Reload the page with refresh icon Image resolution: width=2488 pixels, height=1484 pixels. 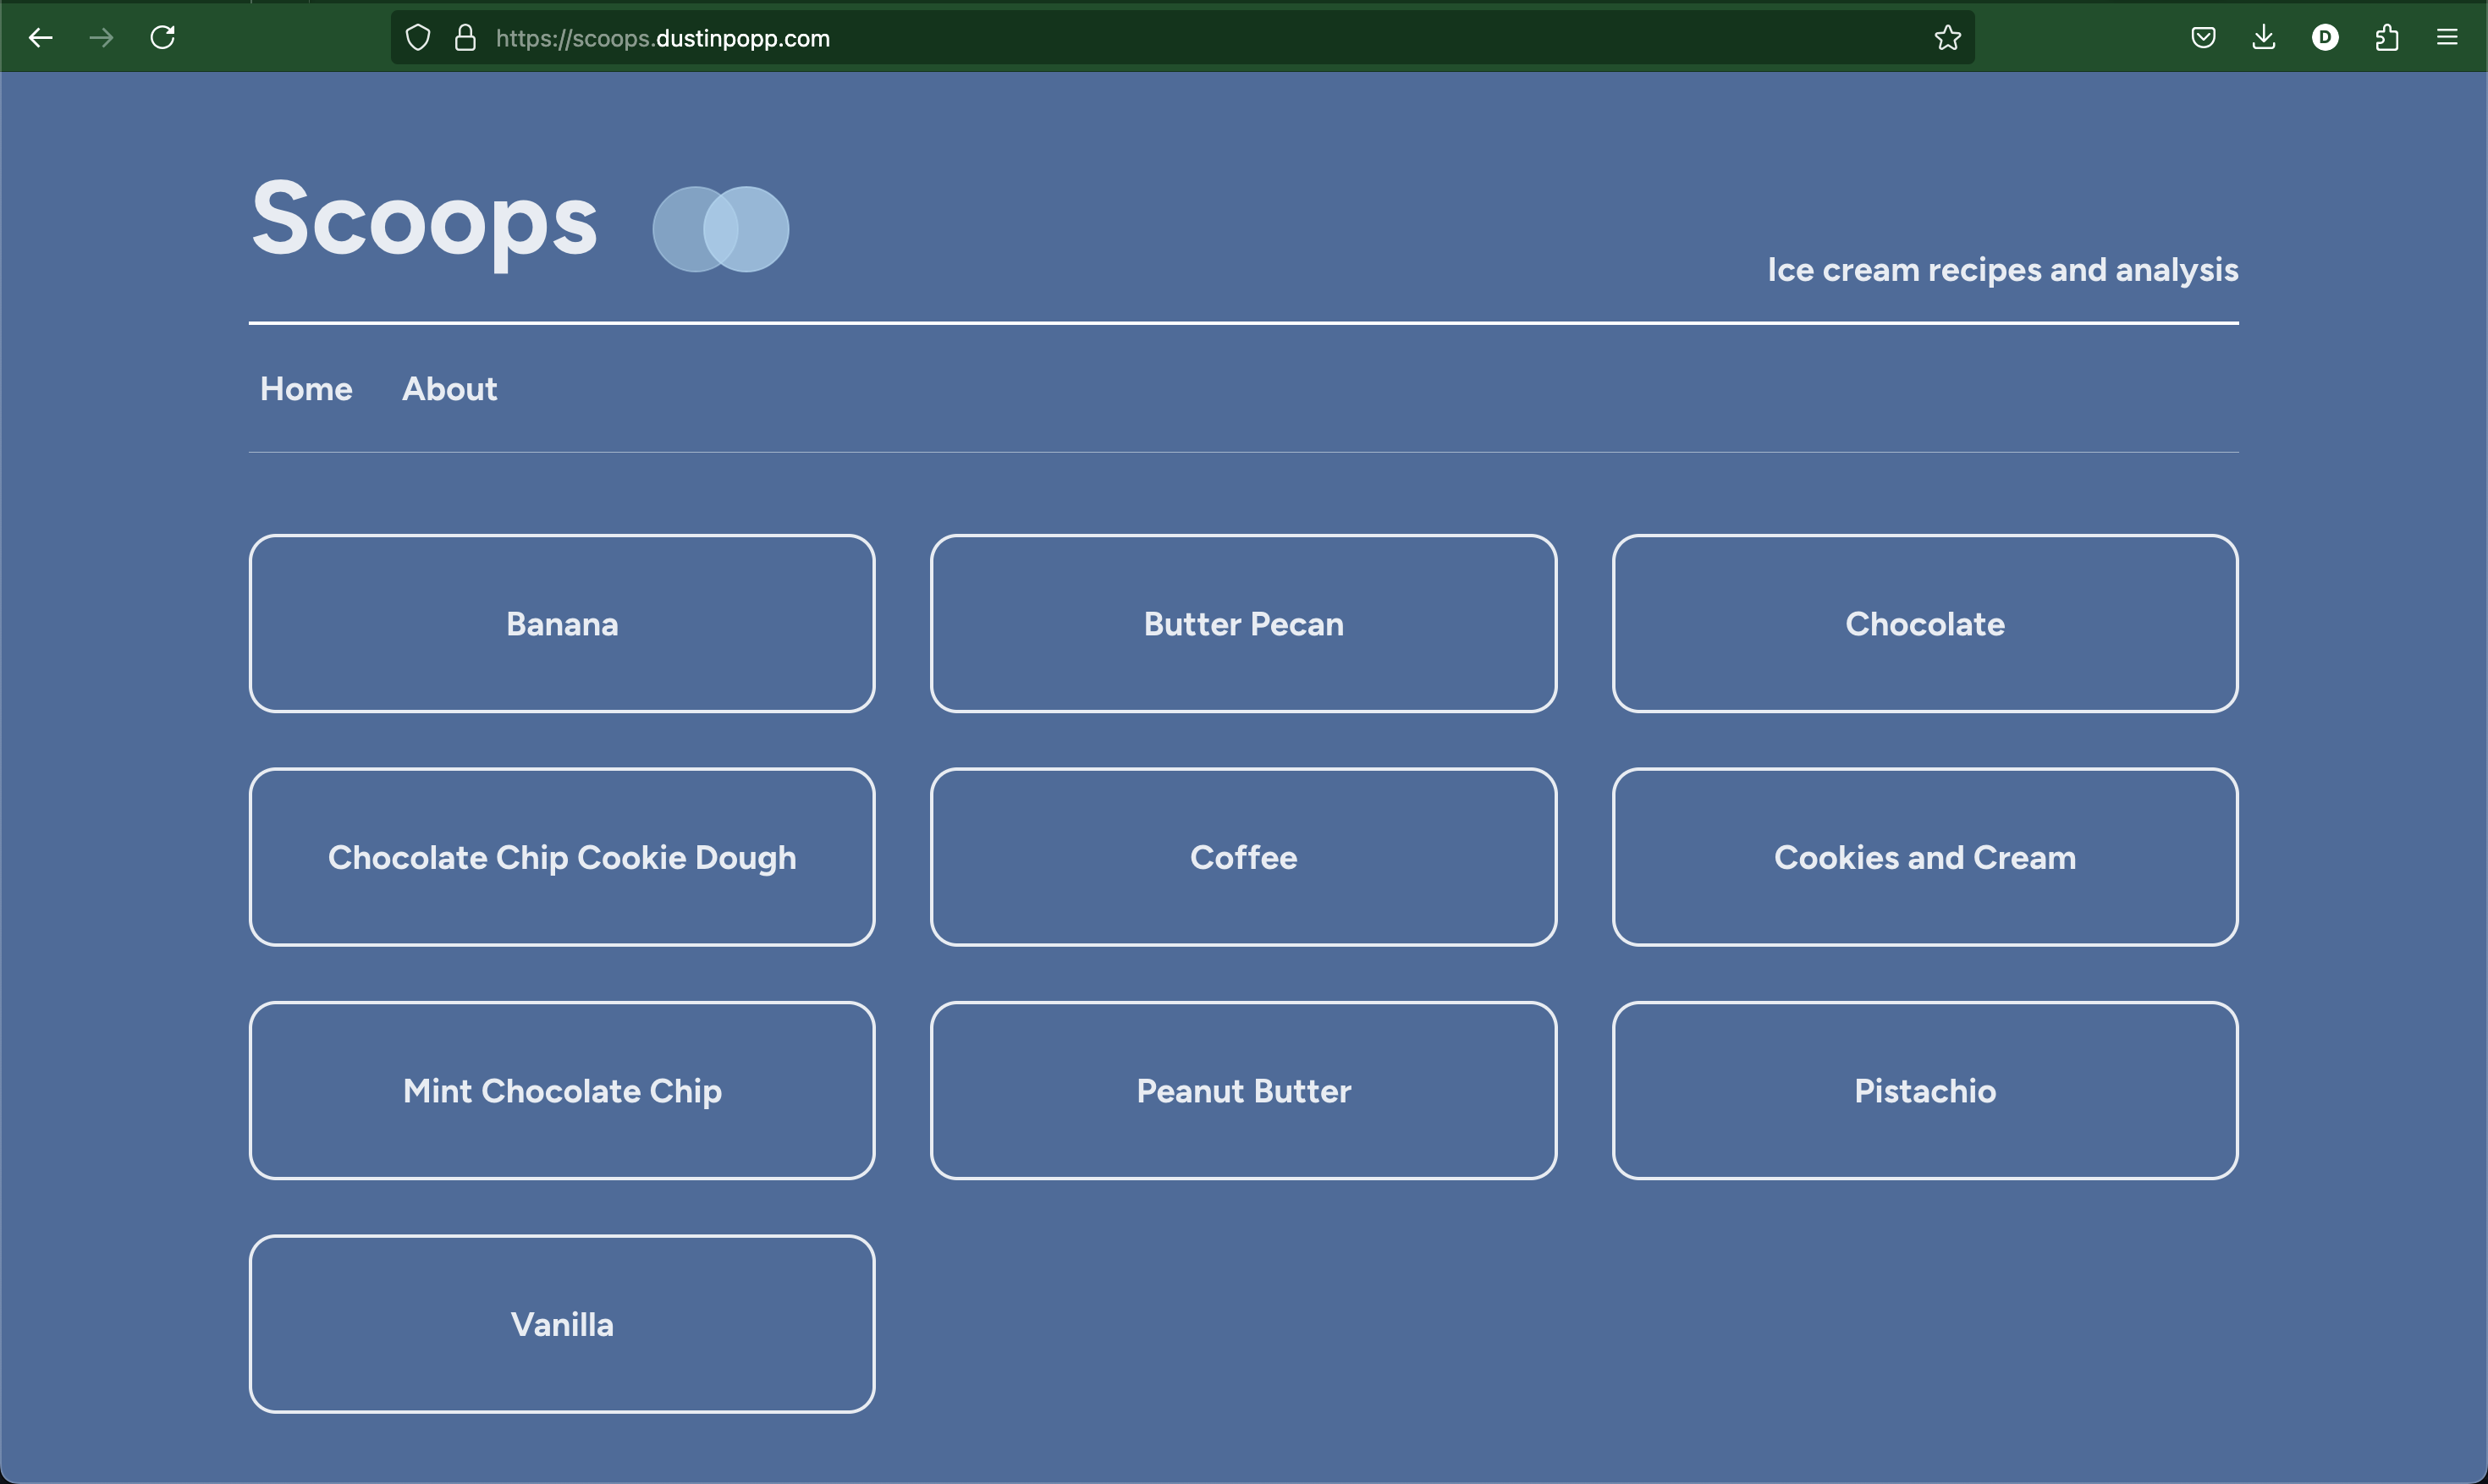[163, 38]
